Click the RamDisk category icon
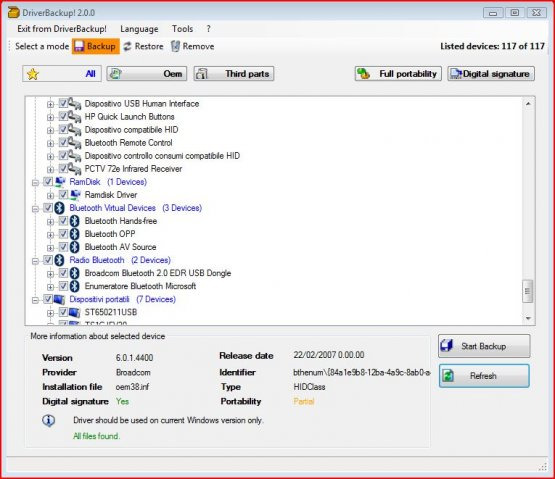 60,182
